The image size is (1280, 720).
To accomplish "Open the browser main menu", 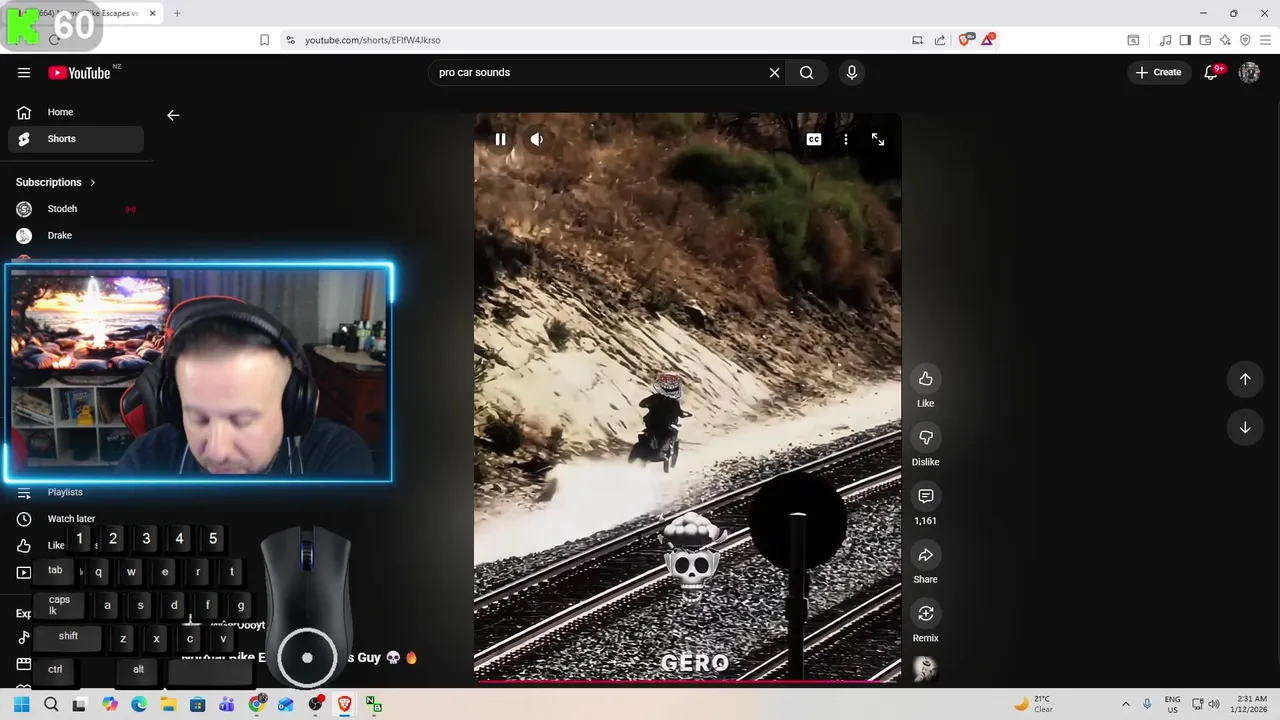I will click(x=1265, y=40).
